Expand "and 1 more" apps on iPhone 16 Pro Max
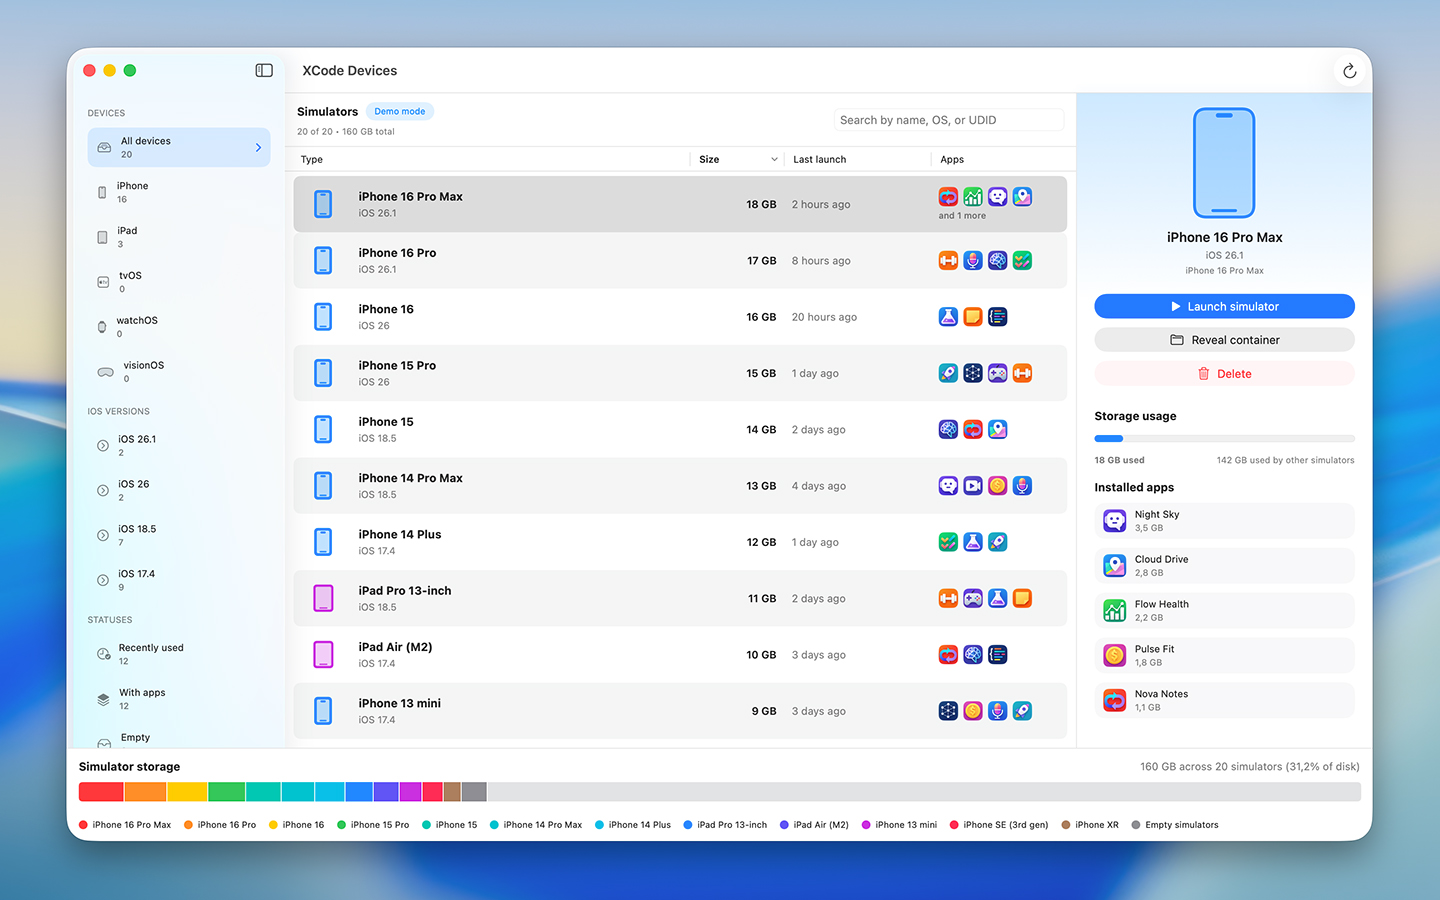 (x=961, y=215)
